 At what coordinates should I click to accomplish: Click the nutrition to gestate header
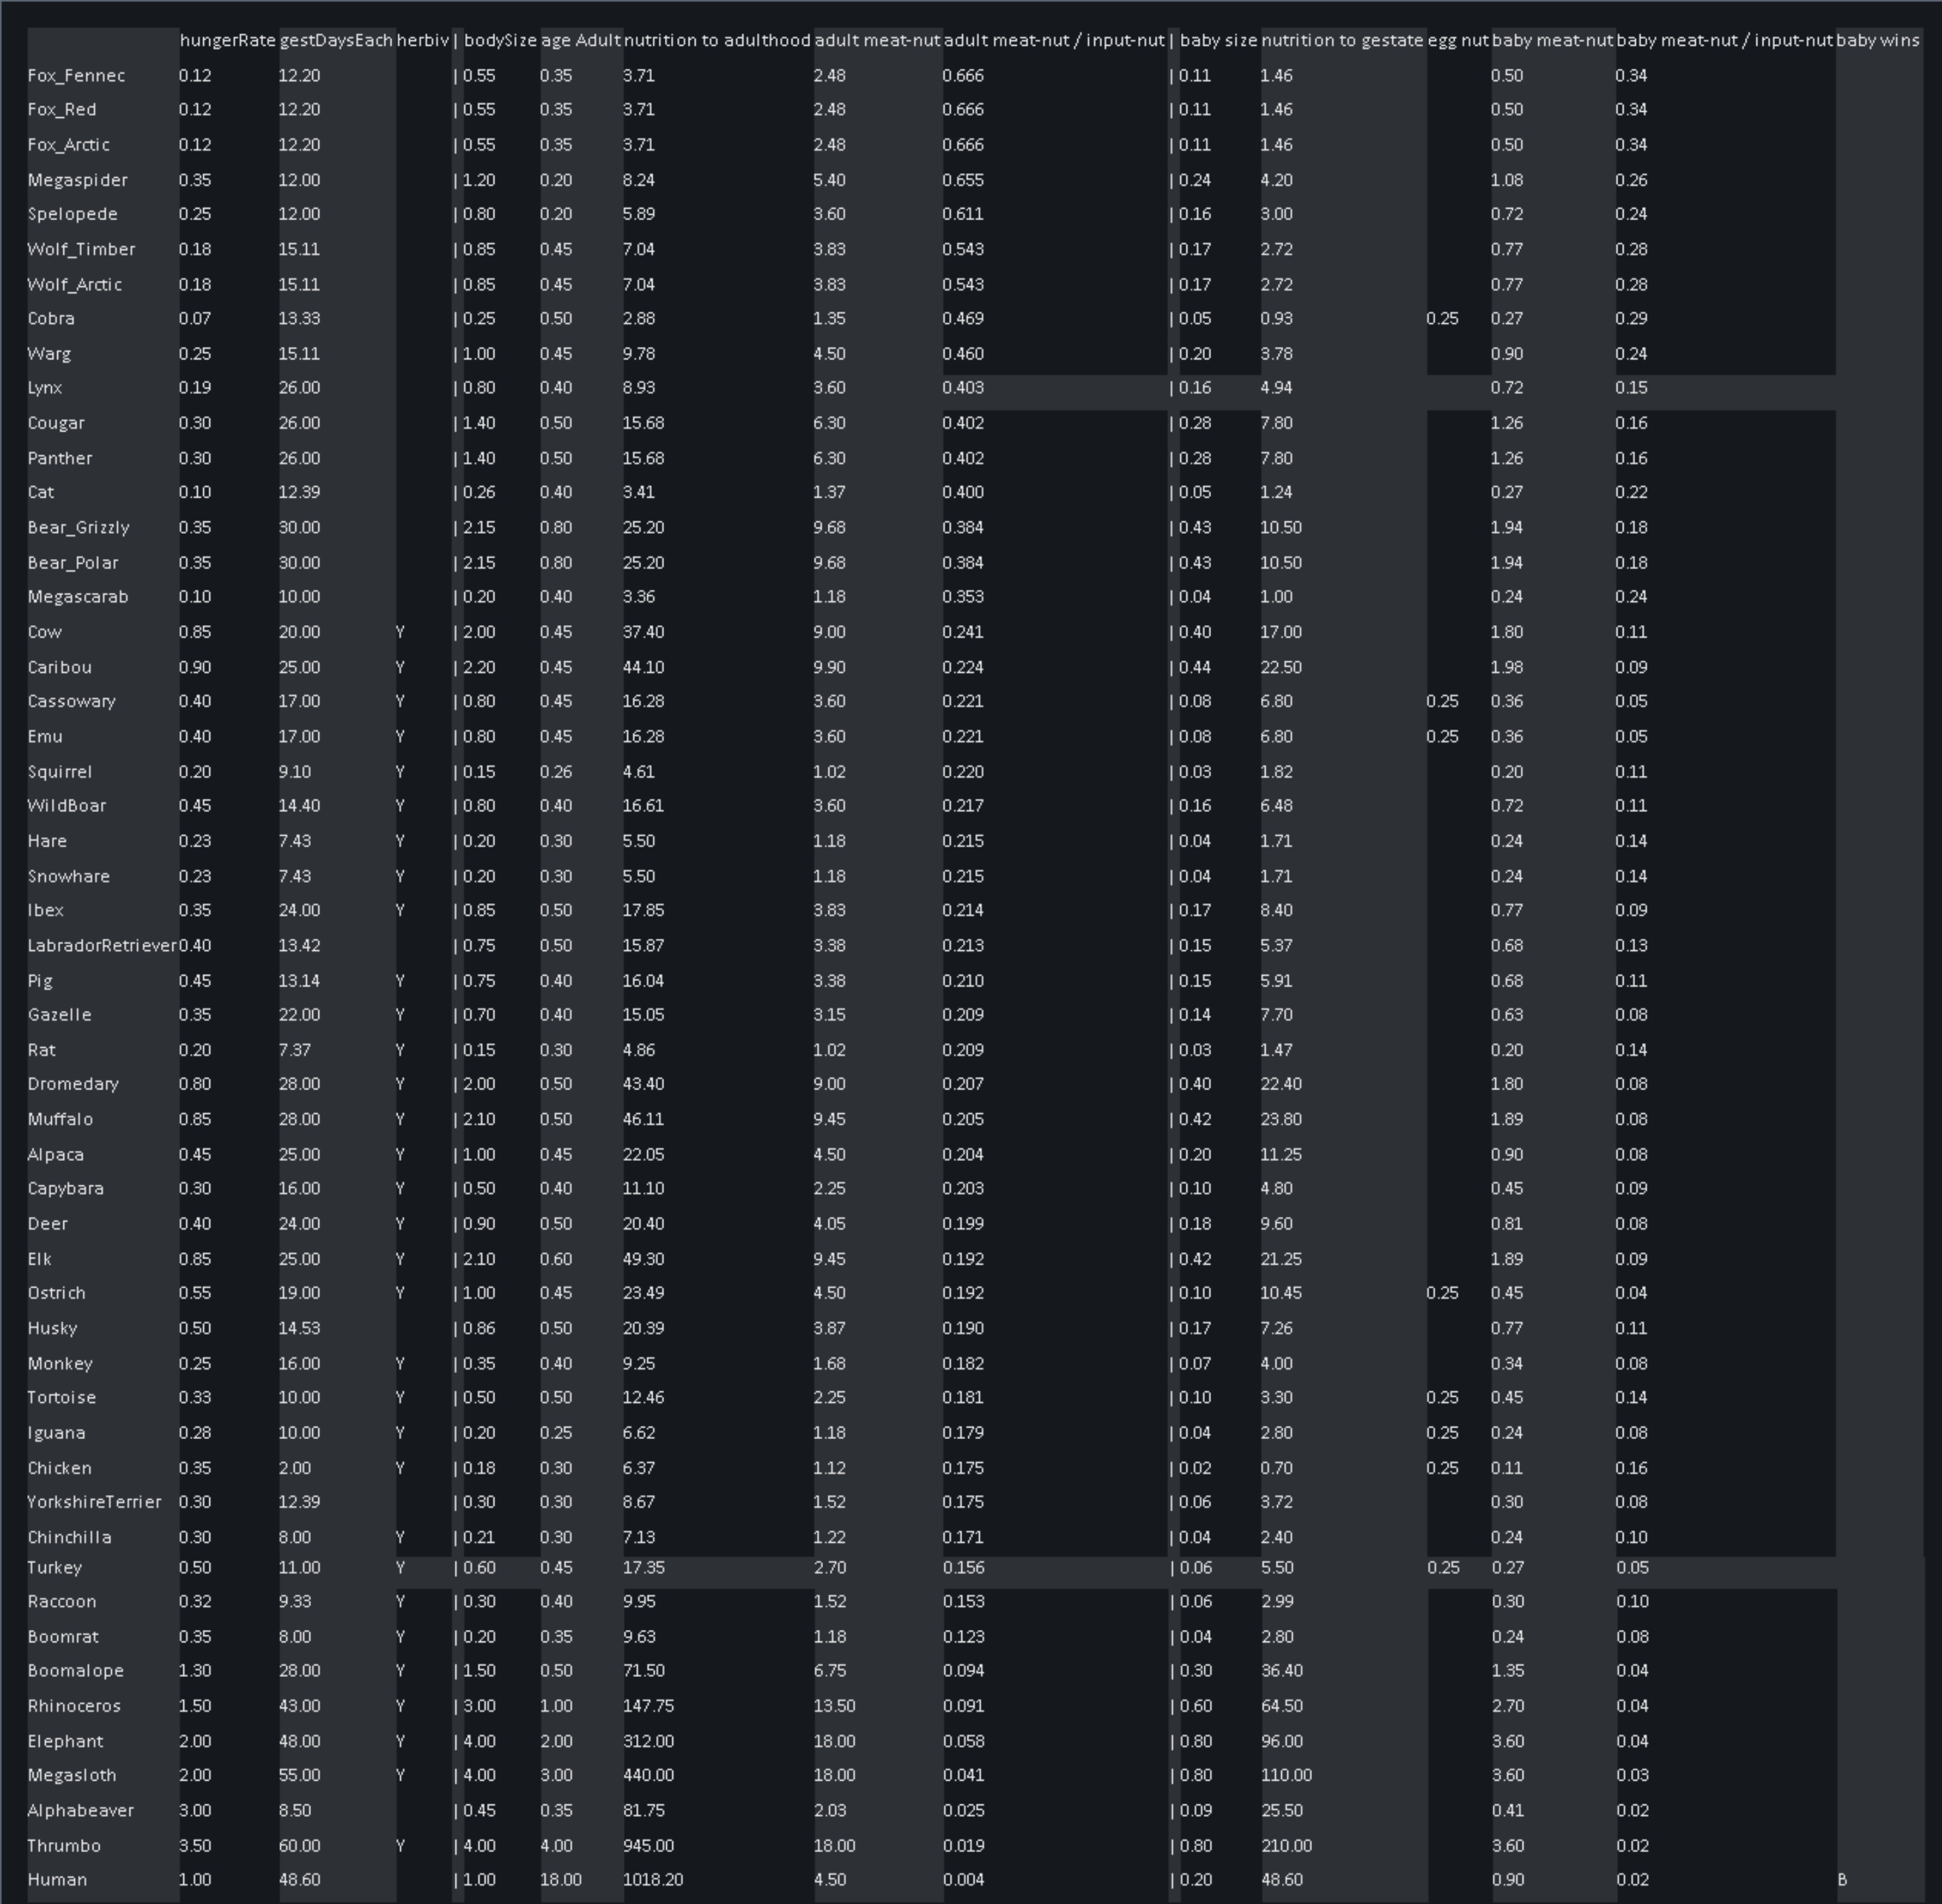point(1342,40)
